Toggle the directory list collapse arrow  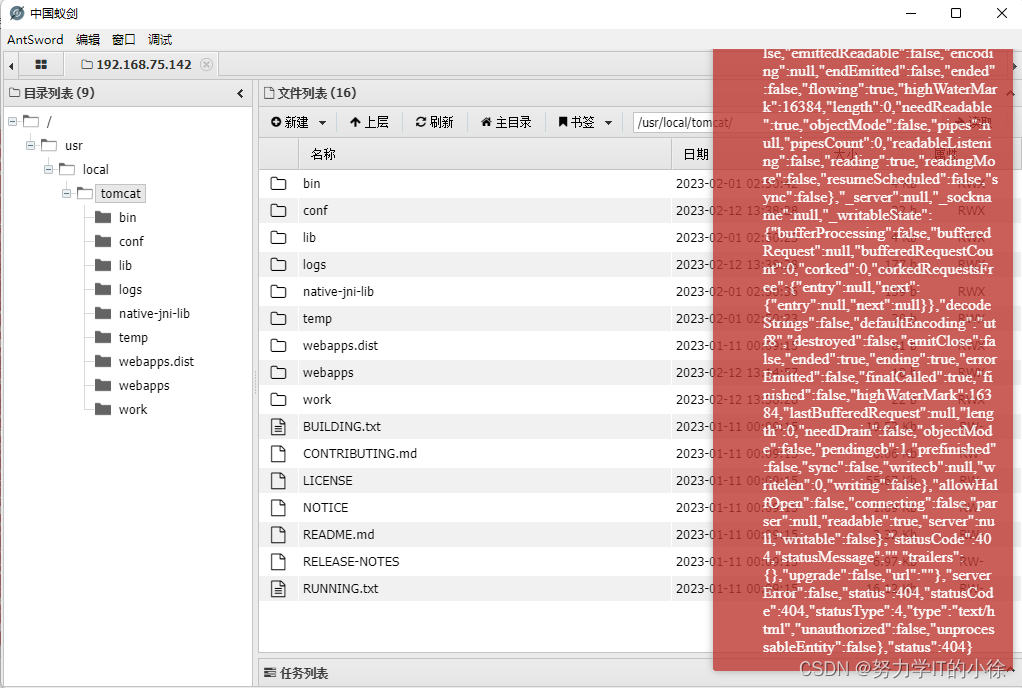(x=241, y=93)
